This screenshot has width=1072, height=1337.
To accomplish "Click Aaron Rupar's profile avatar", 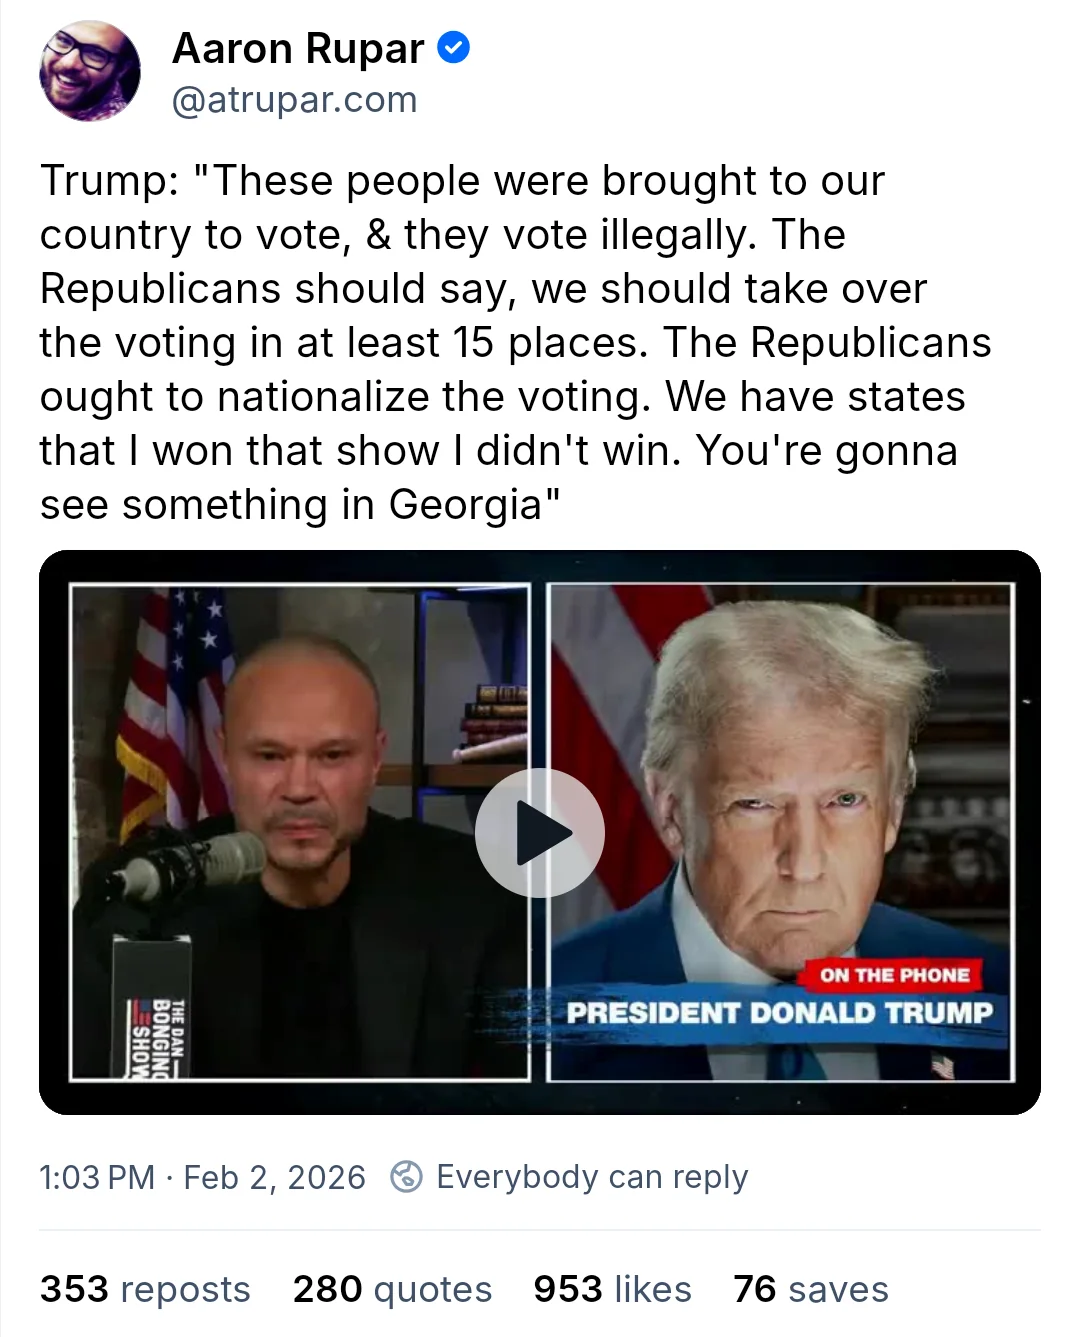I will click(x=90, y=72).
